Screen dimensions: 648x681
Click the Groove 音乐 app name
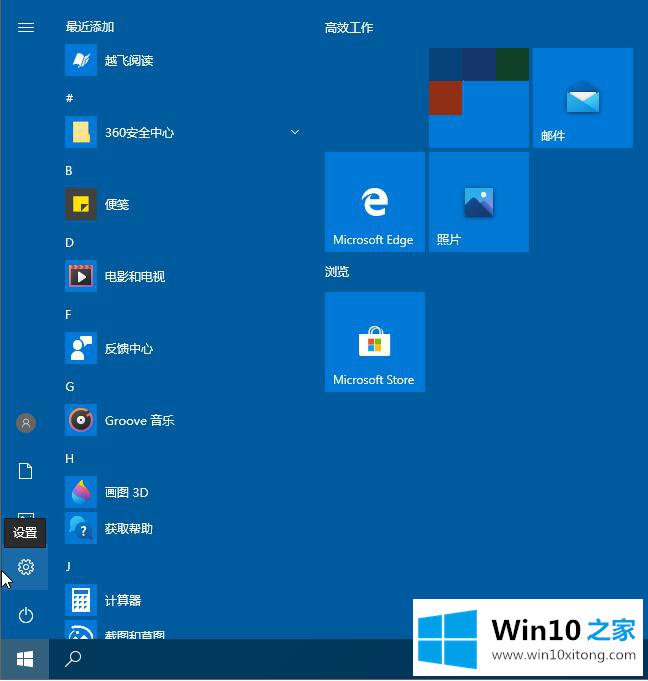[139, 420]
